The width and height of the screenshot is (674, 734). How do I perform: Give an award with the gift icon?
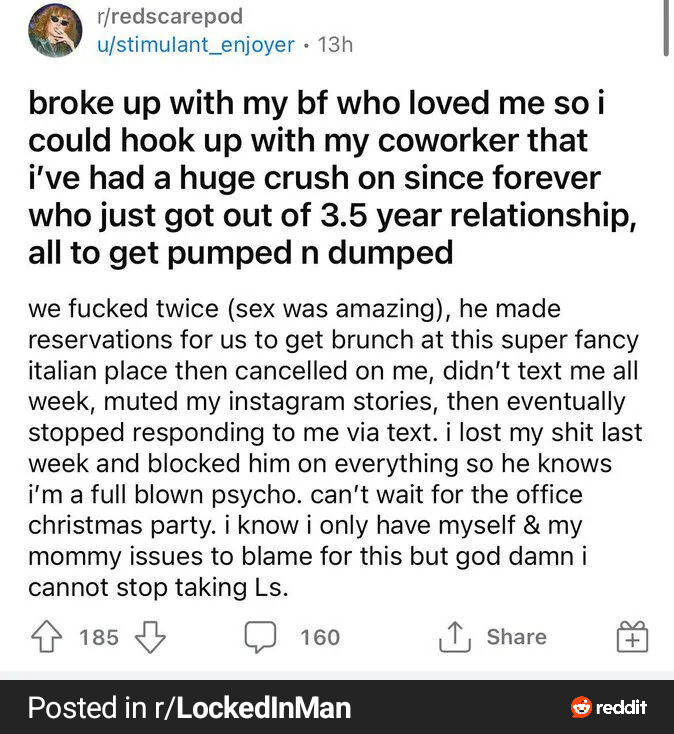click(633, 637)
